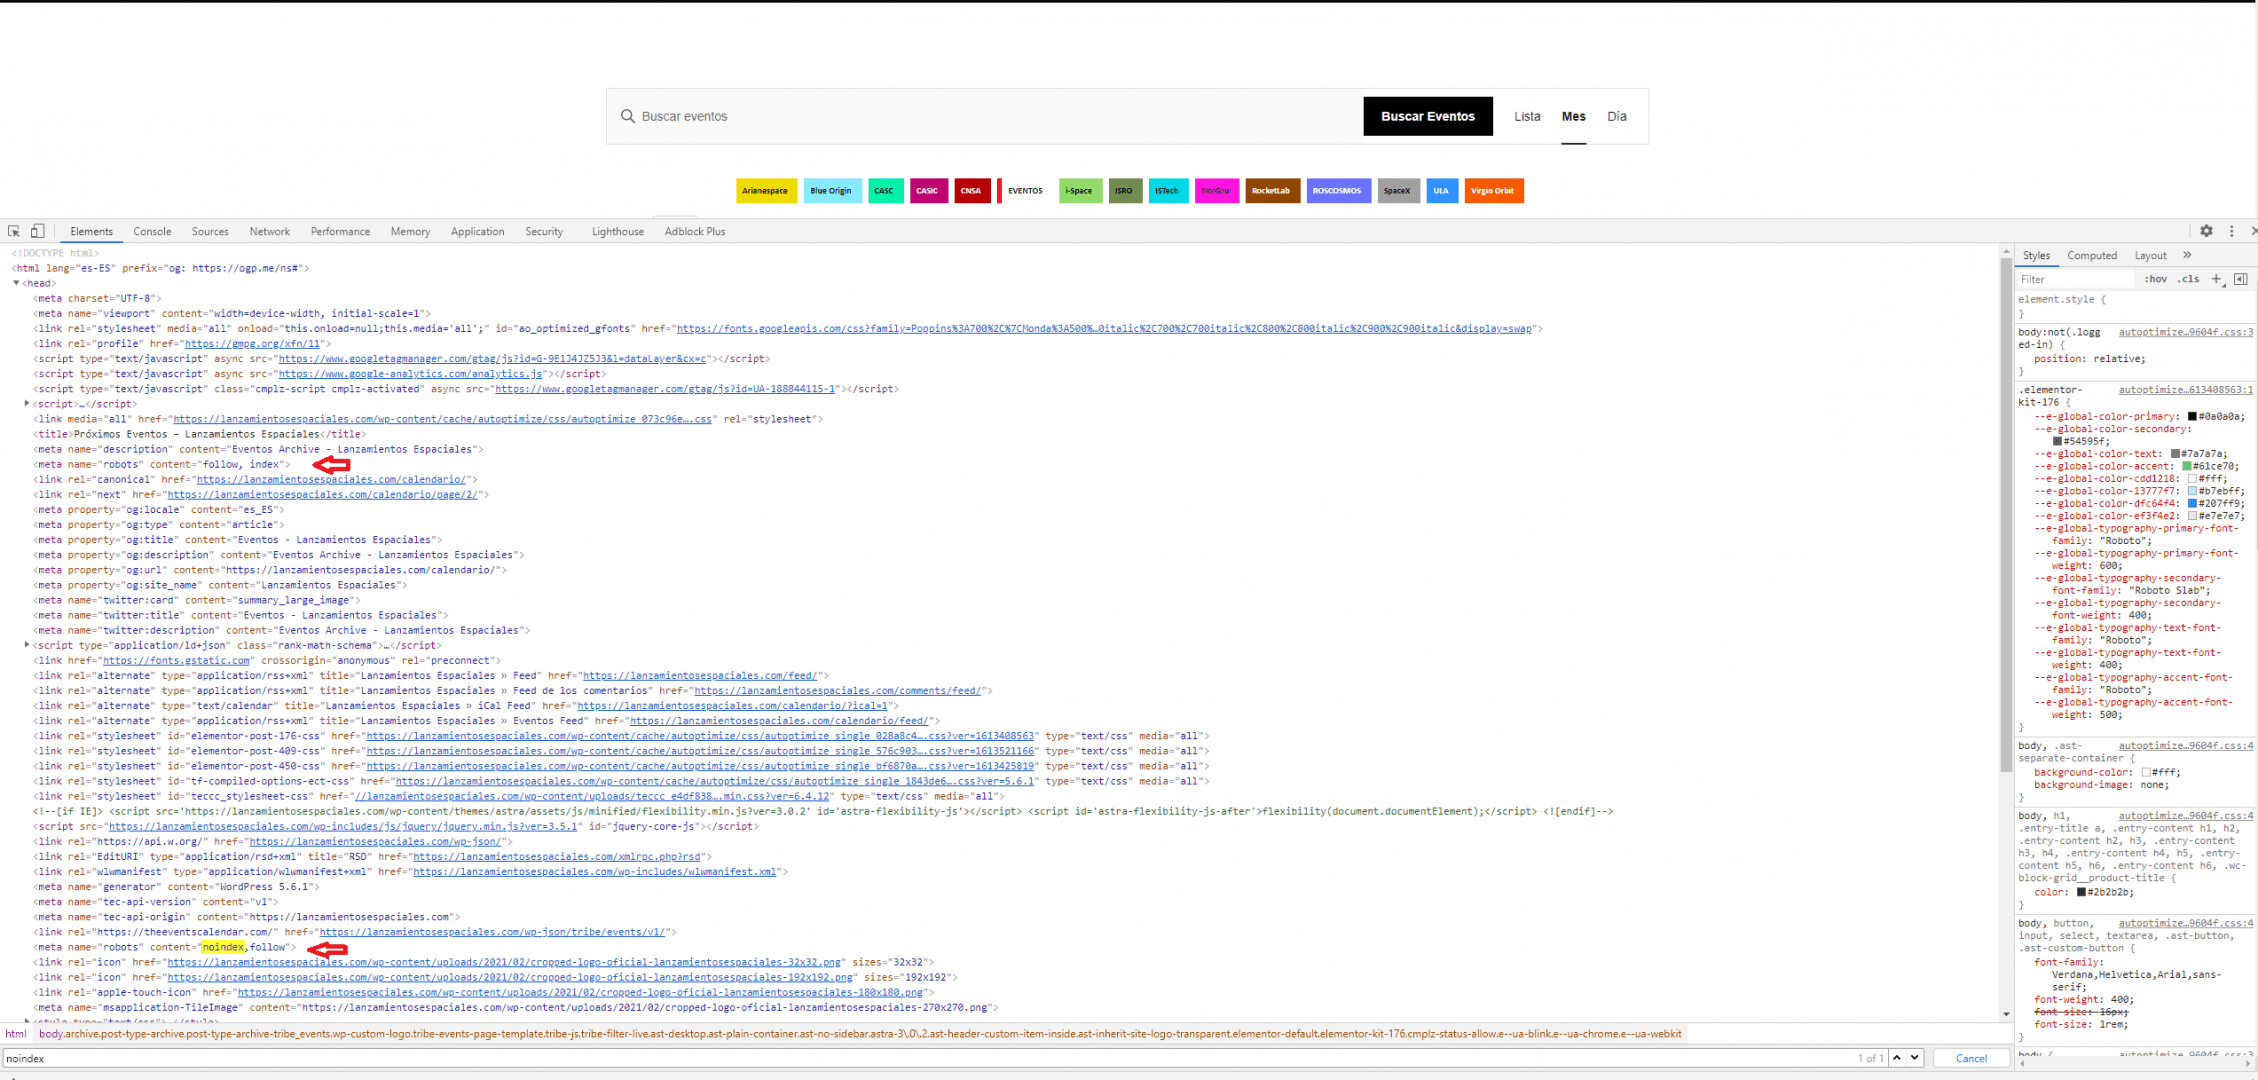The image size is (2258, 1080).
Task: Click the CNSA category tag
Action: click(x=971, y=190)
